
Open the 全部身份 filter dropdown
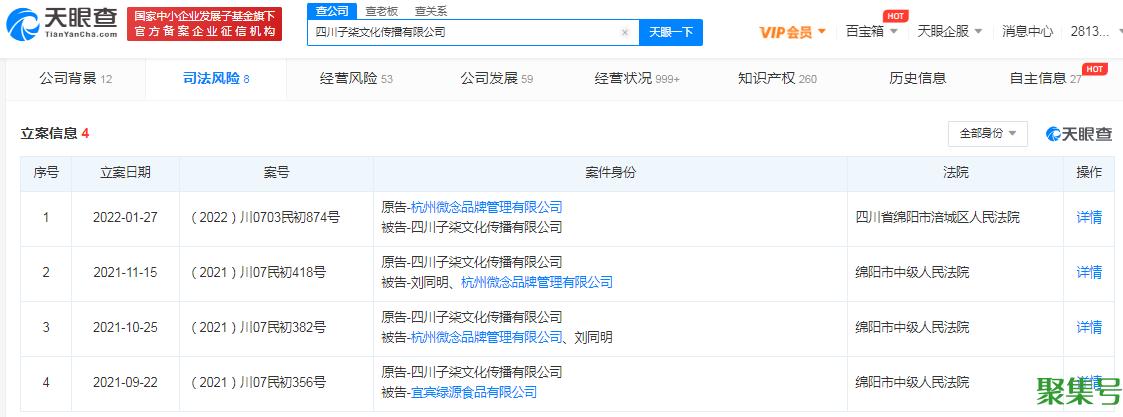987,133
